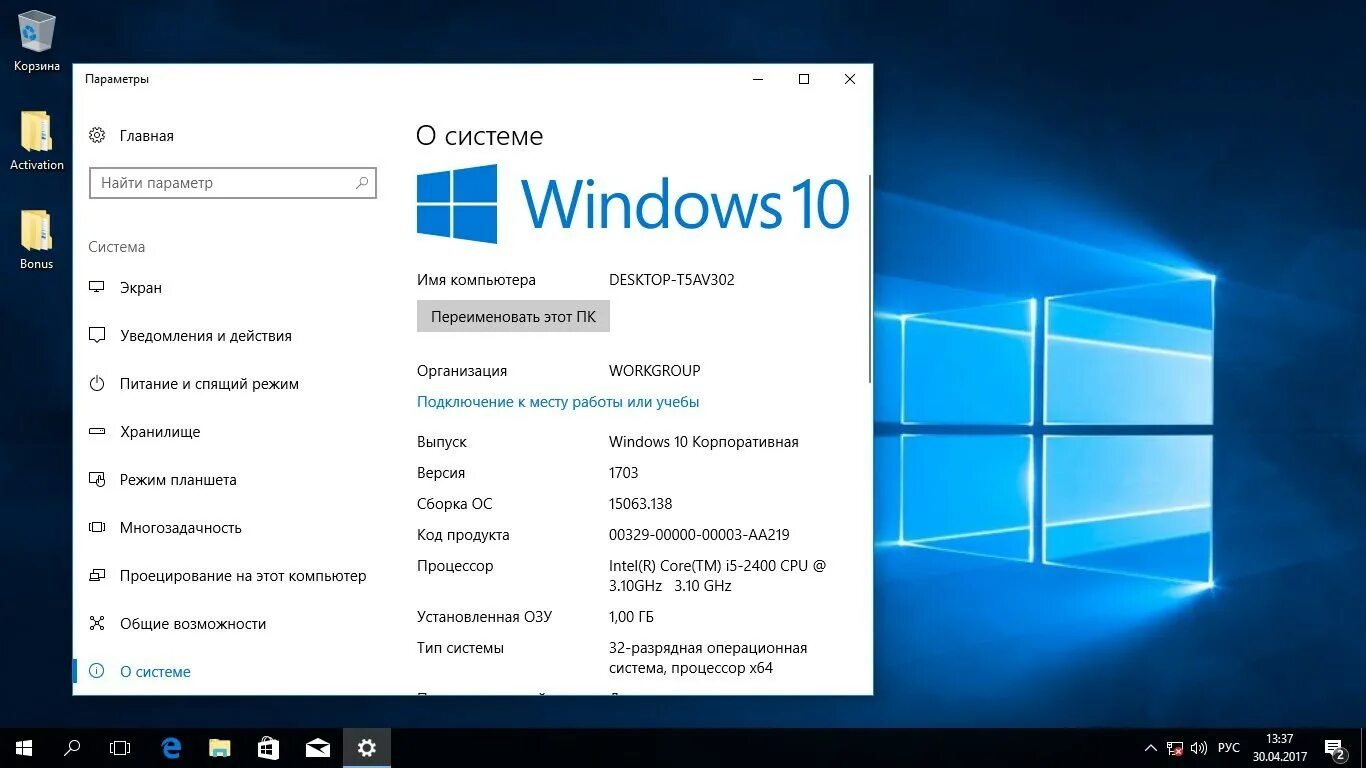Click the О системе page heading

pos(480,136)
